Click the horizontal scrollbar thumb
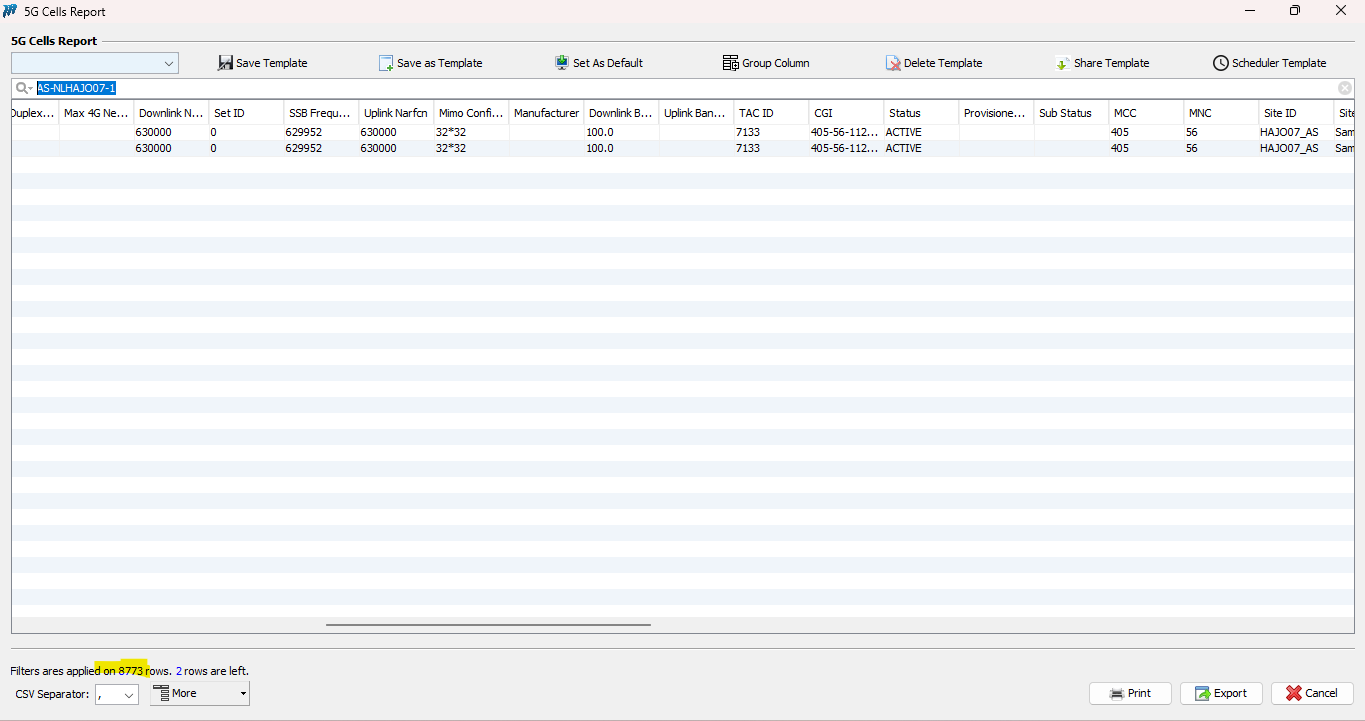This screenshot has height=721, width=1365. coord(488,625)
